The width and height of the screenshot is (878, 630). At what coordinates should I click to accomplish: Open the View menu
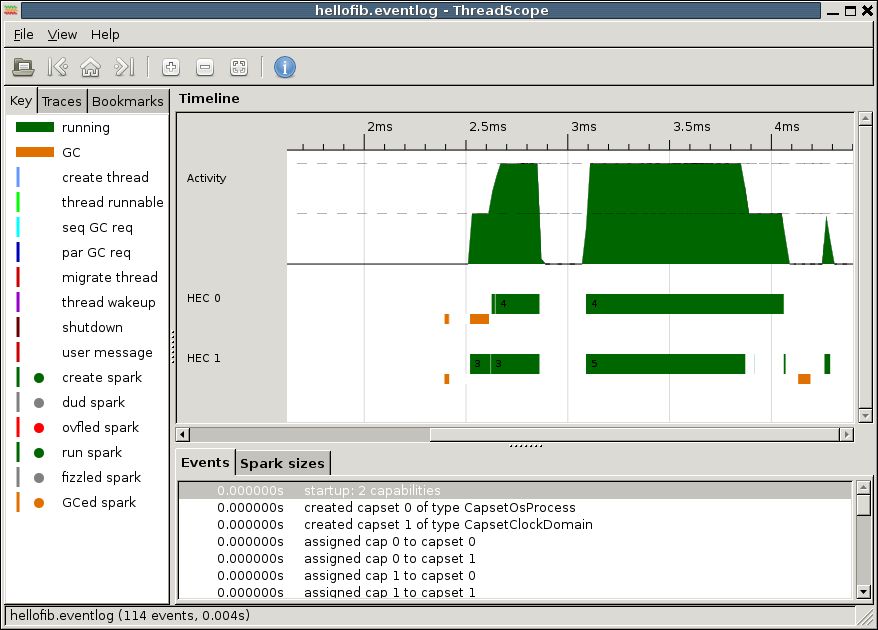(62, 35)
